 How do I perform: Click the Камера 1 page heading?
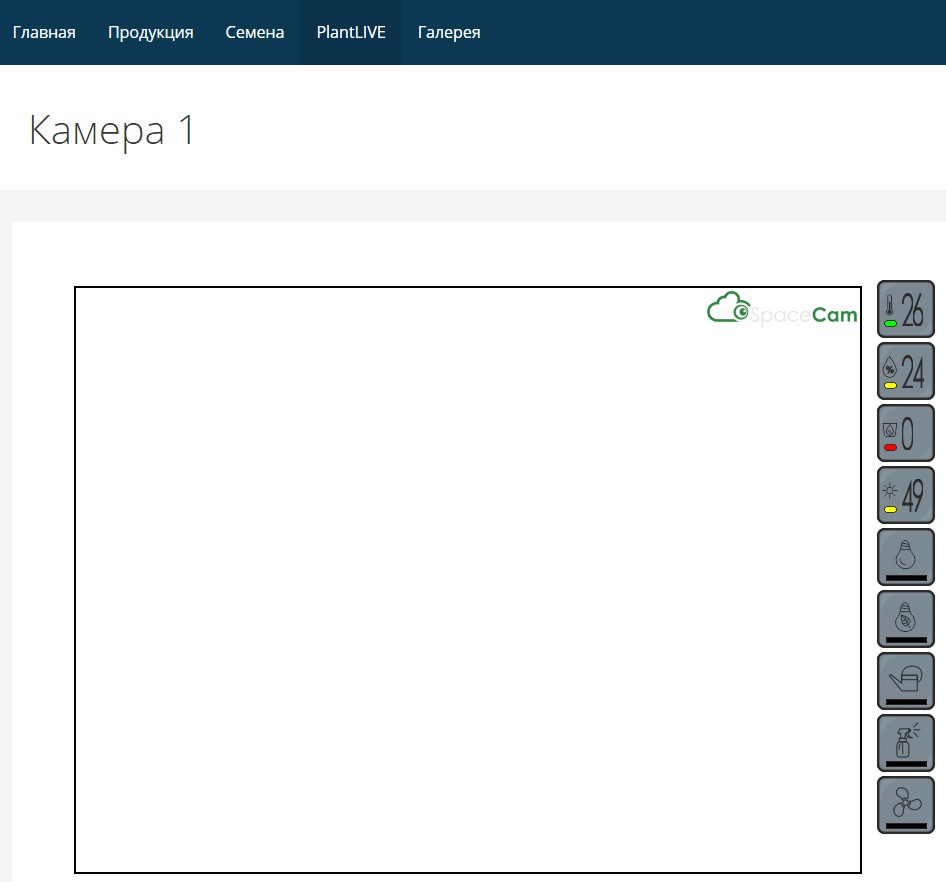coord(112,130)
